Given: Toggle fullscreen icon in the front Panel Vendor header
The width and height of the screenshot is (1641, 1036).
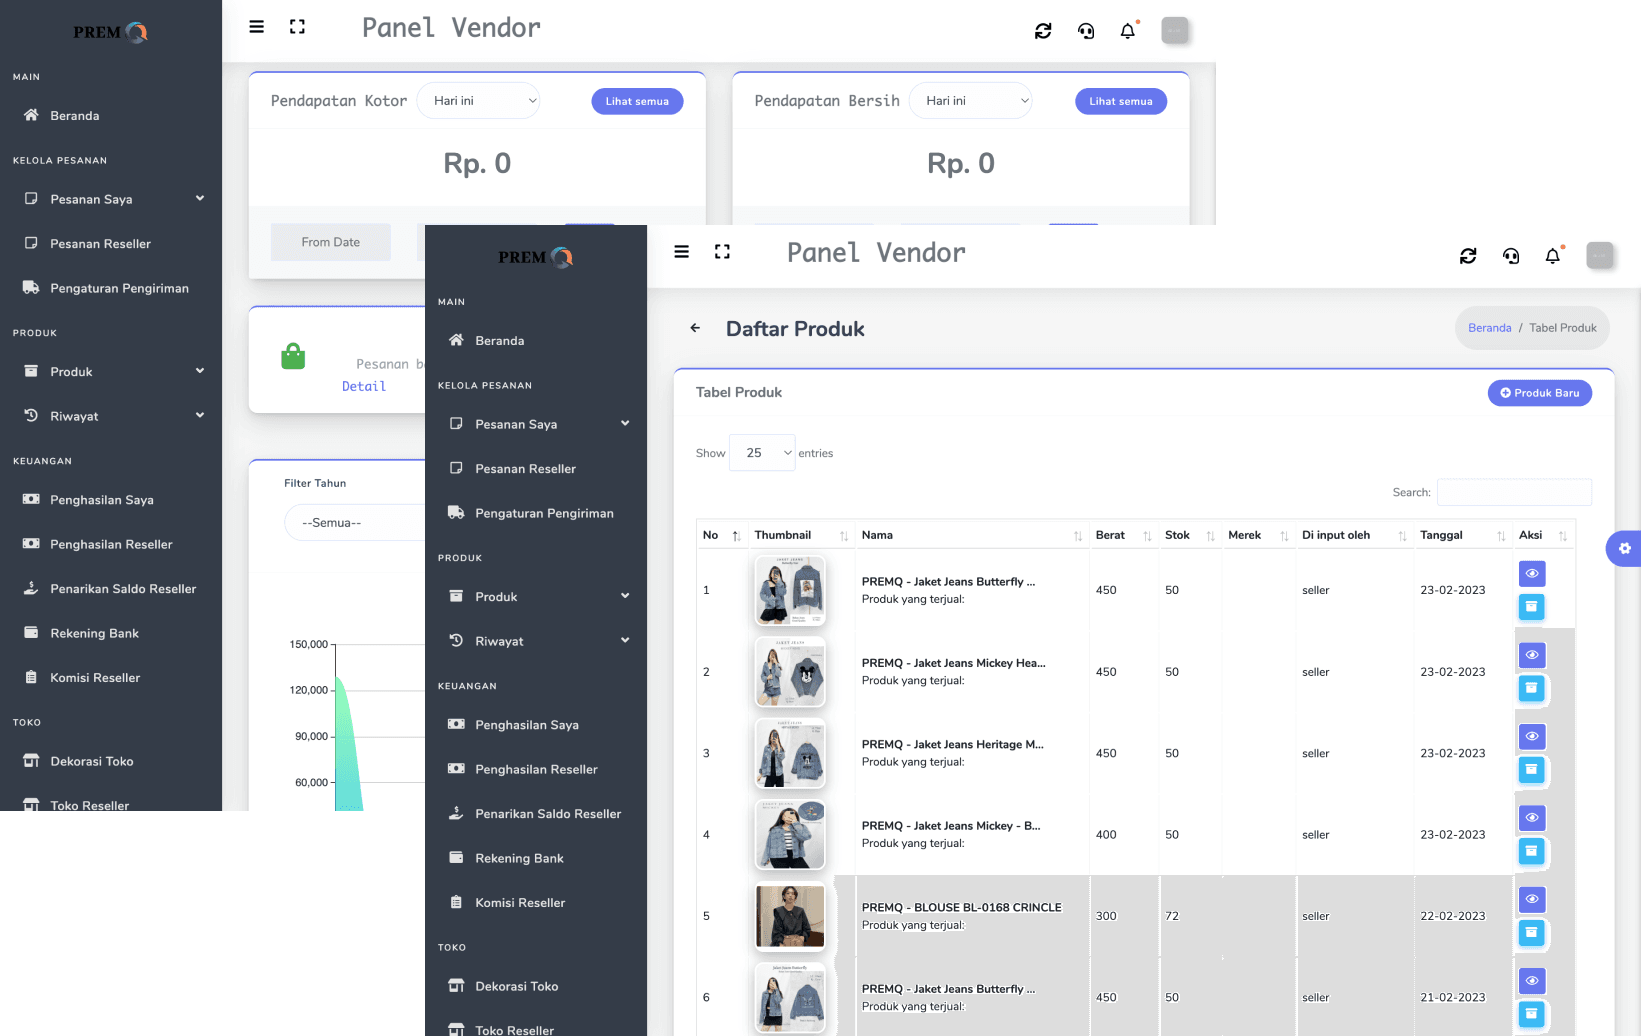Looking at the screenshot, I should coord(722,252).
